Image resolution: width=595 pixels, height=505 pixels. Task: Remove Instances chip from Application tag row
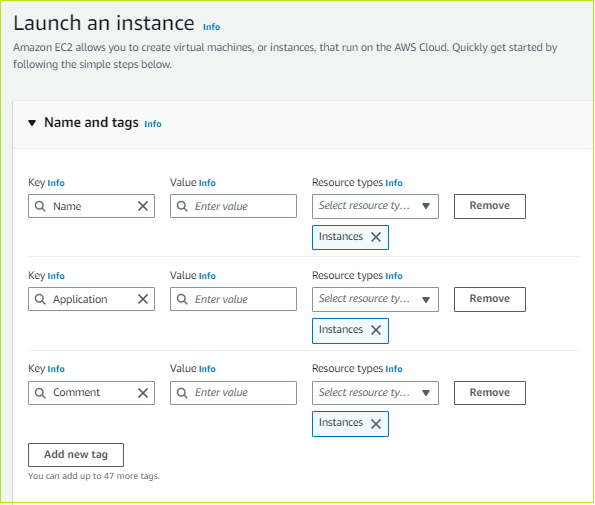[x=376, y=330]
